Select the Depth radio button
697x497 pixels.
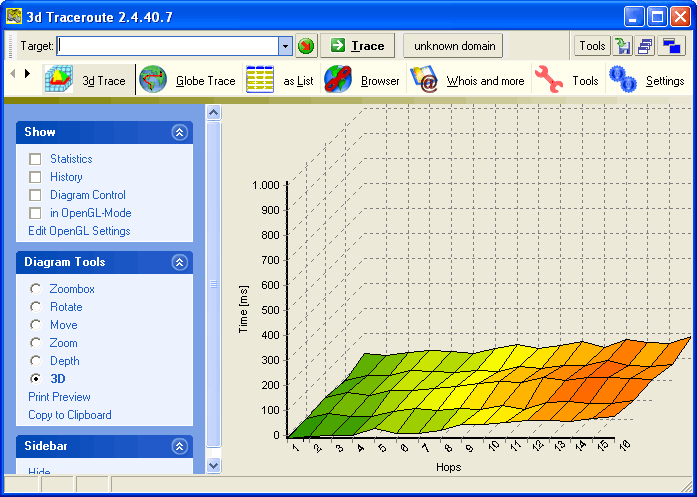pos(36,361)
